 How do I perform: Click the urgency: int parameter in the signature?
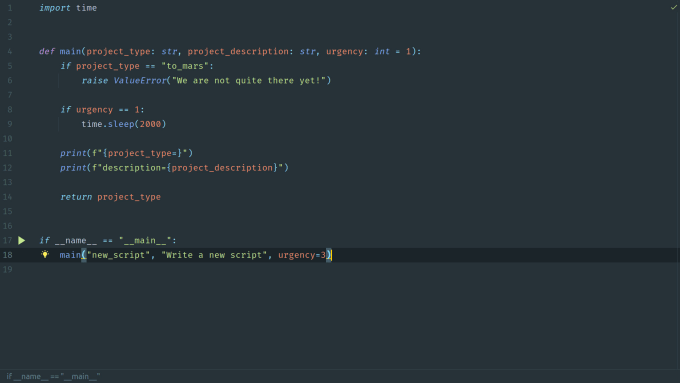tap(358, 51)
